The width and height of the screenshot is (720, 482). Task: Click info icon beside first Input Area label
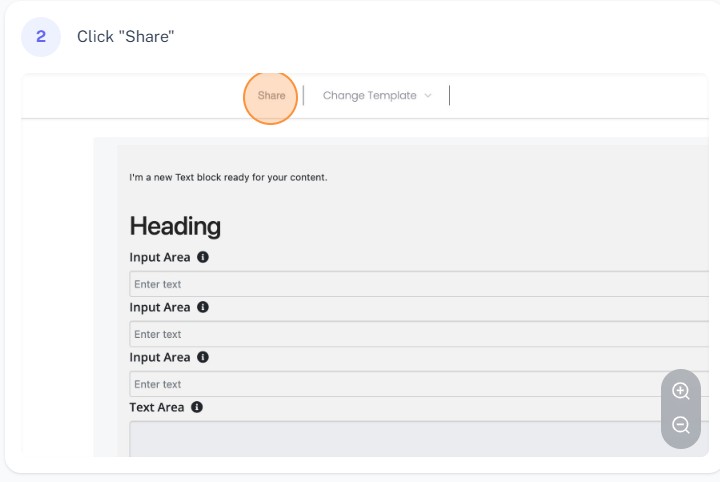(x=203, y=257)
